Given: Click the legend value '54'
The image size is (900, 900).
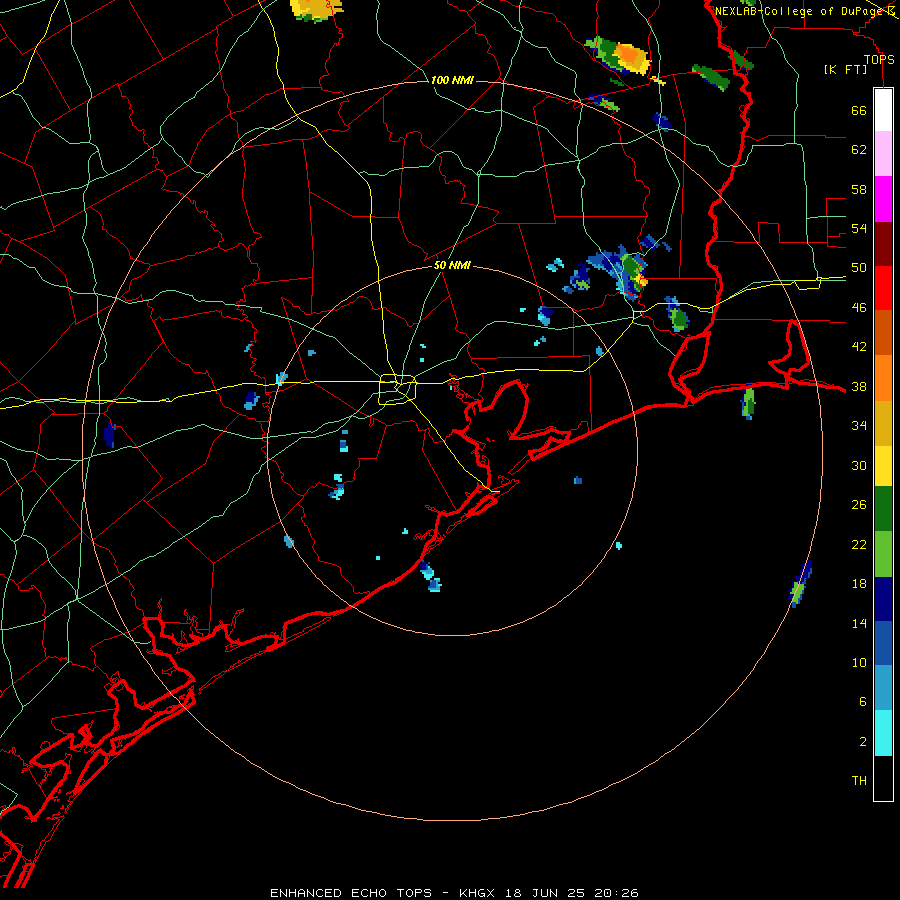Looking at the screenshot, I should click(859, 228).
